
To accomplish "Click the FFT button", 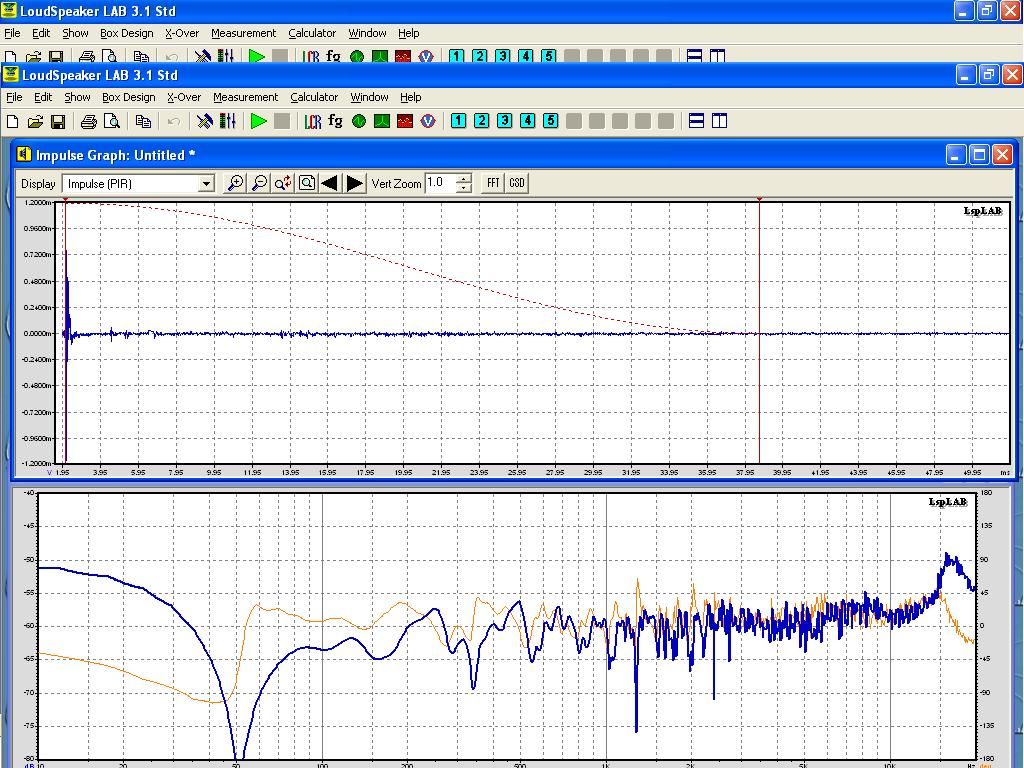I will point(493,184).
